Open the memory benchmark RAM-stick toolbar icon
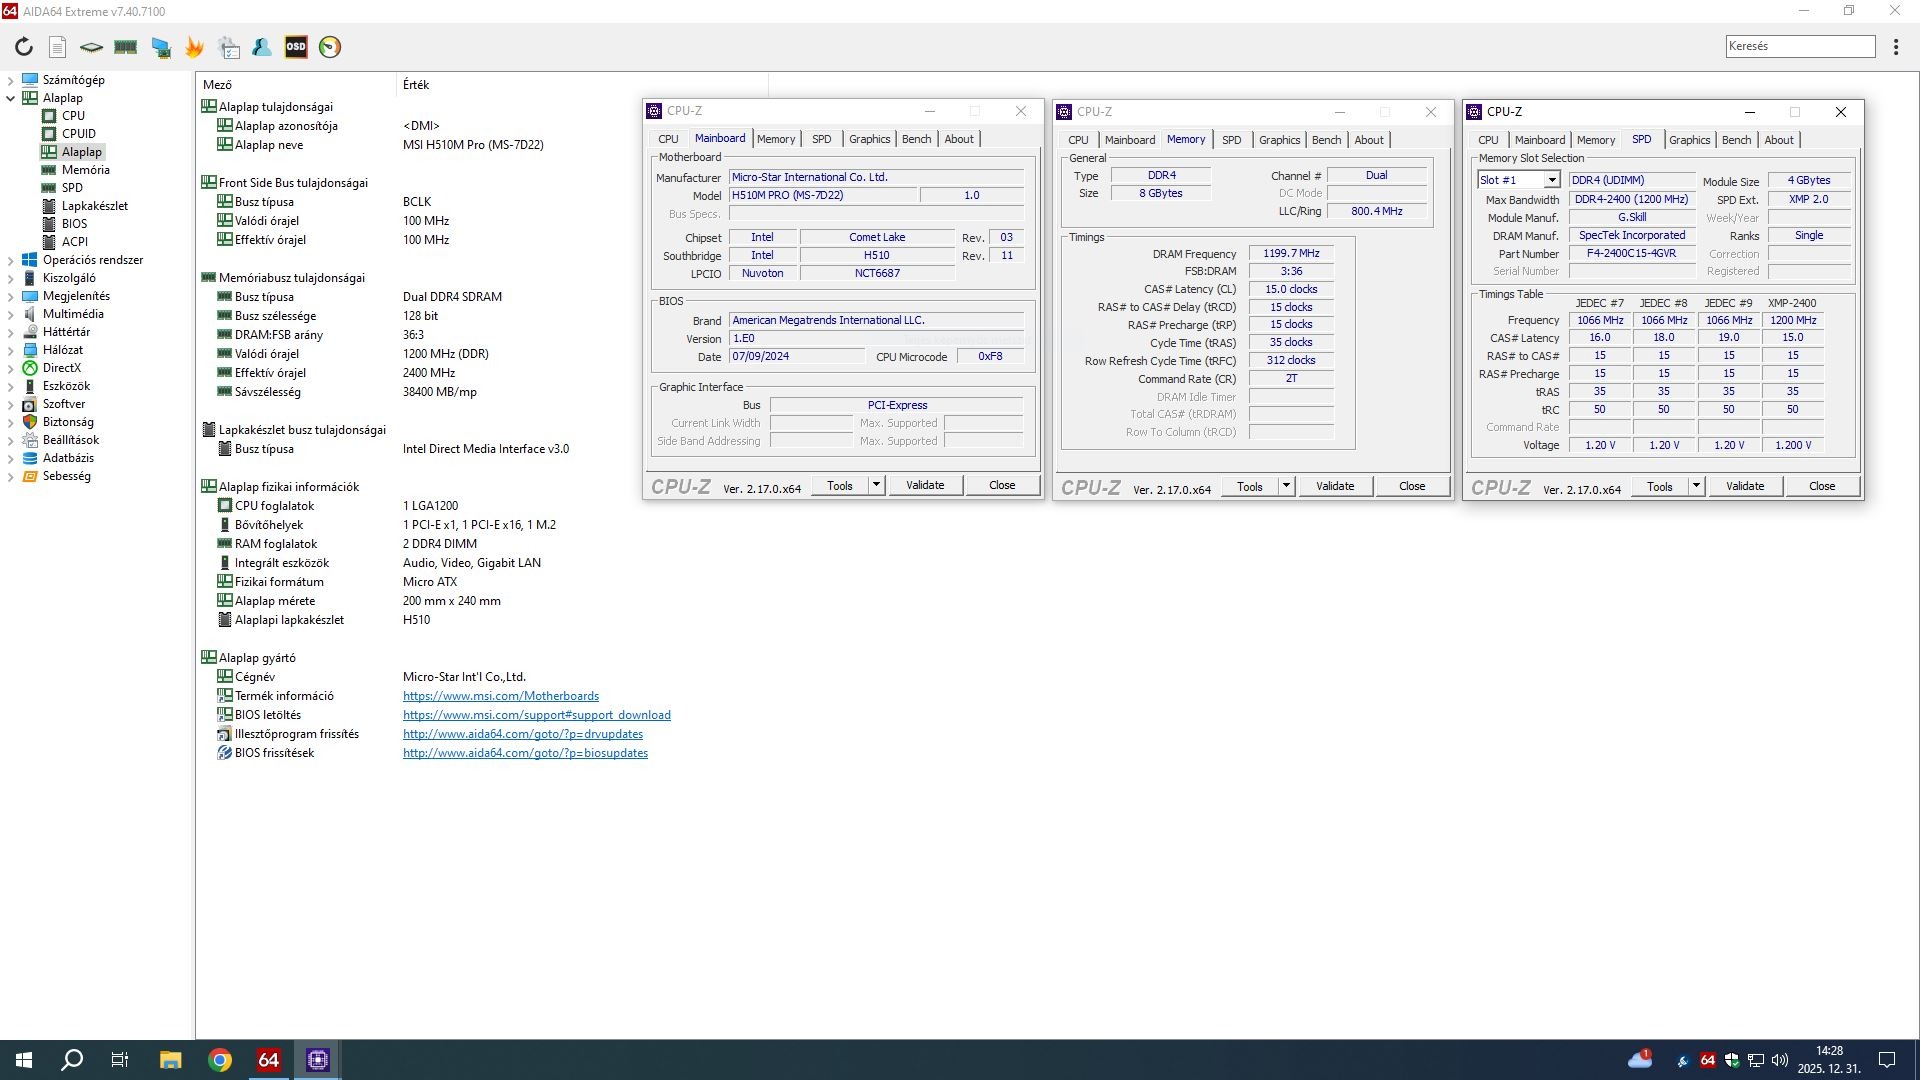Image resolution: width=1920 pixels, height=1080 pixels. (126, 47)
